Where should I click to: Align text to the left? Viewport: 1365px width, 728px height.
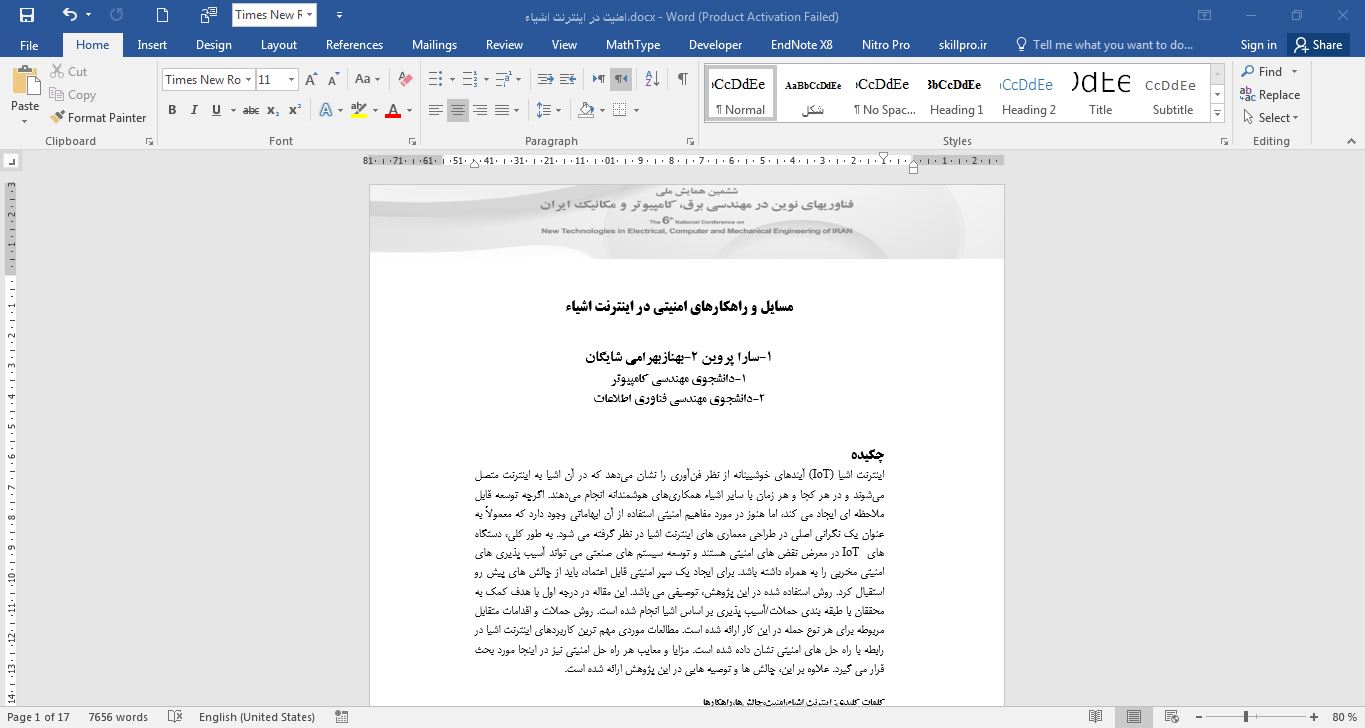(x=436, y=110)
